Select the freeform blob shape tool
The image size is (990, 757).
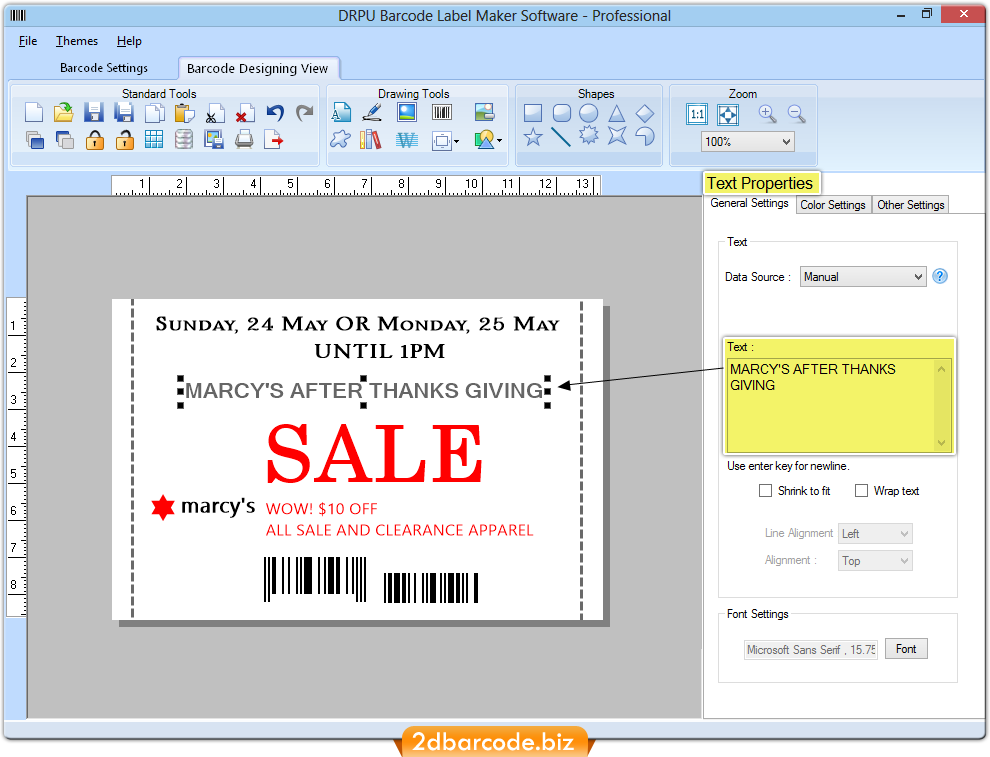pos(340,140)
